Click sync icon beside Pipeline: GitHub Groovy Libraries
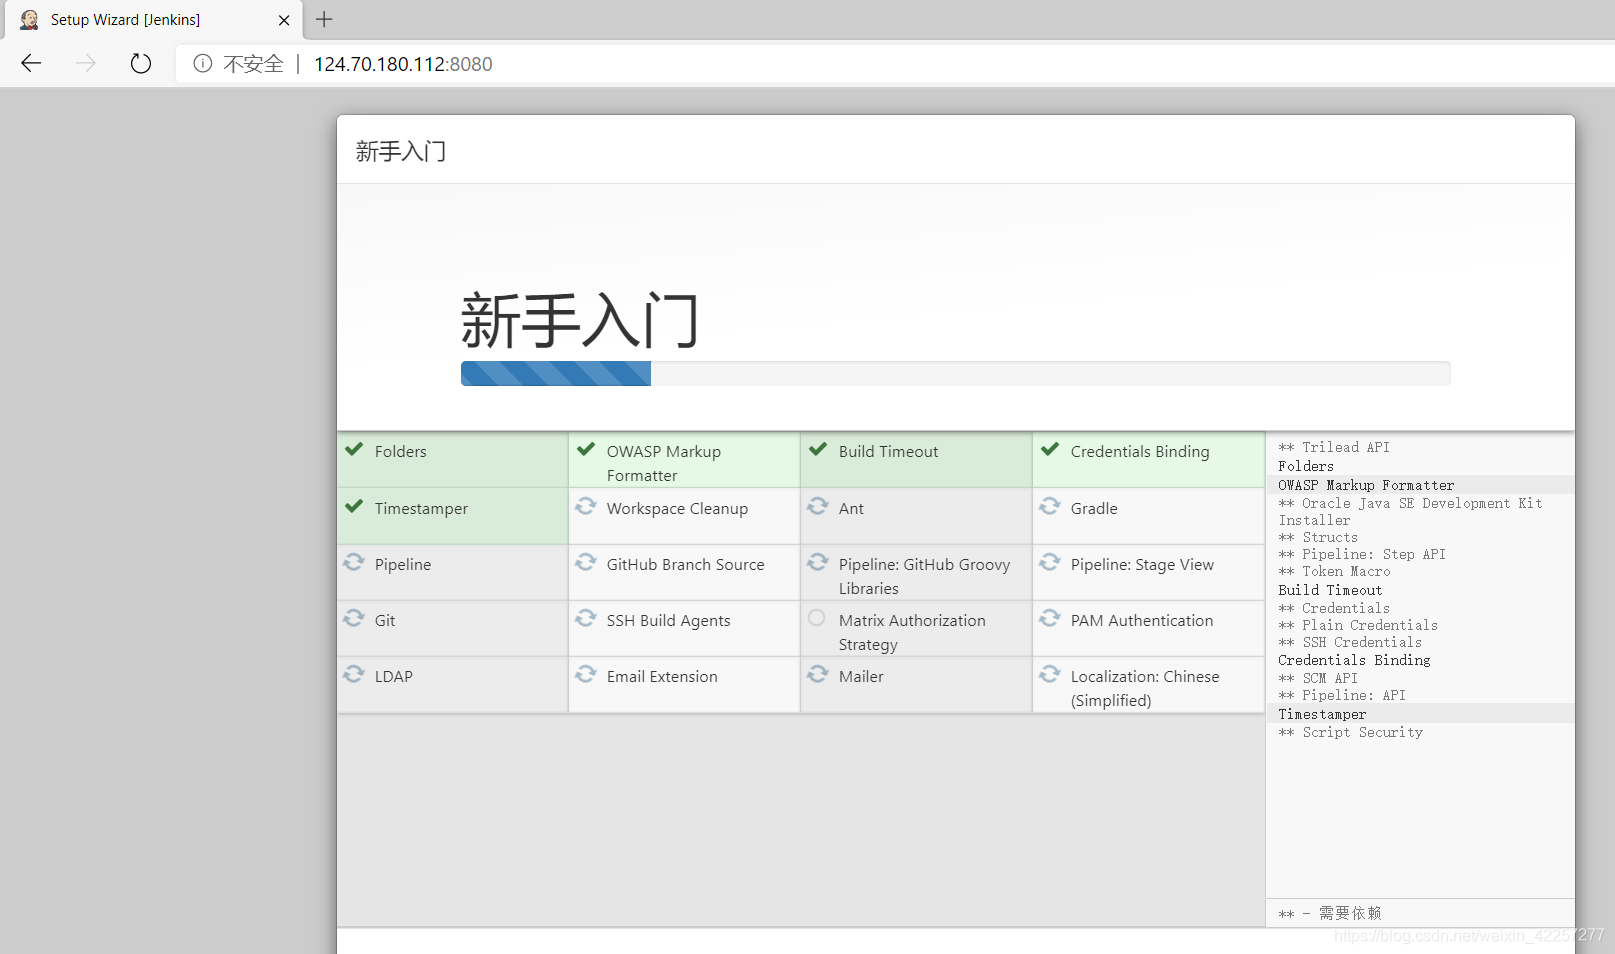The image size is (1615, 954). click(818, 562)
